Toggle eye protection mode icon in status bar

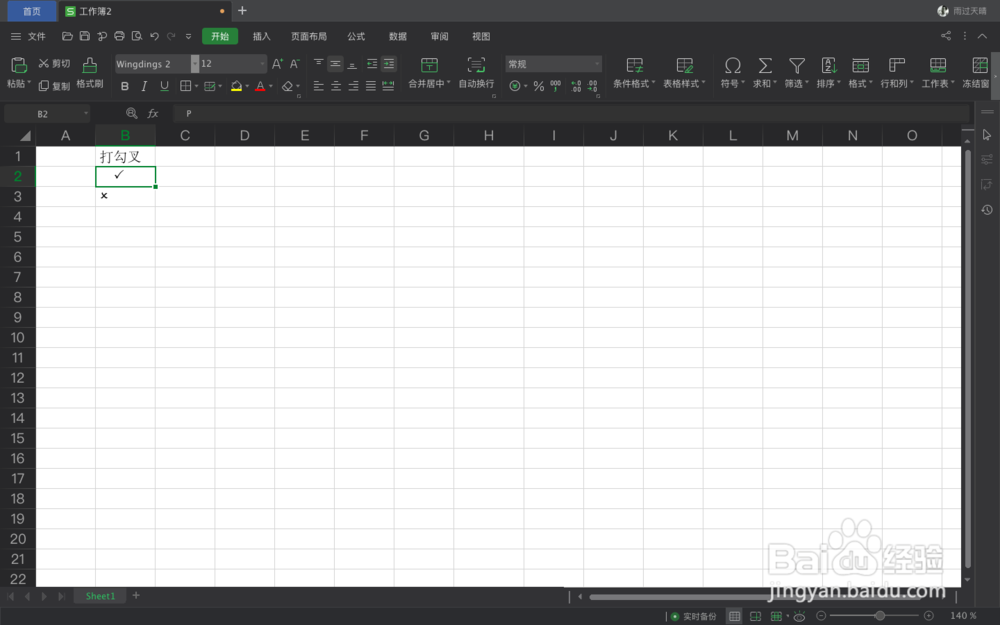pyautogui.click(x=799, y=616)
